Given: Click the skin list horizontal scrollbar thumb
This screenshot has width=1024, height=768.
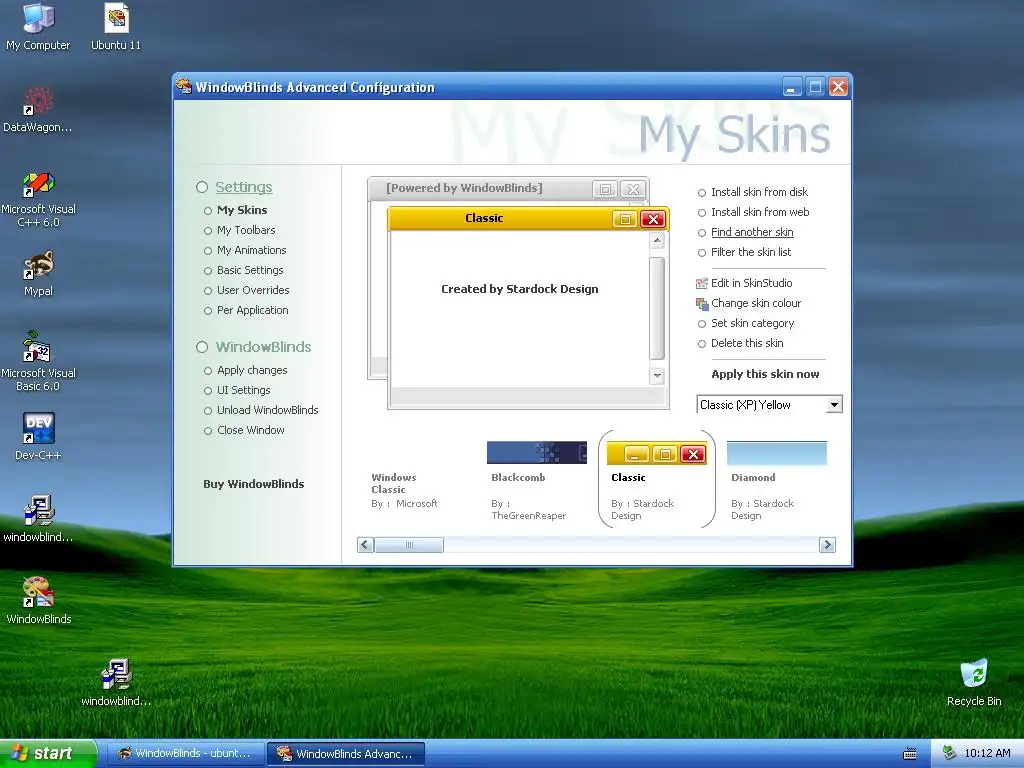Looking at the screenshot, I should click(409, 545).
